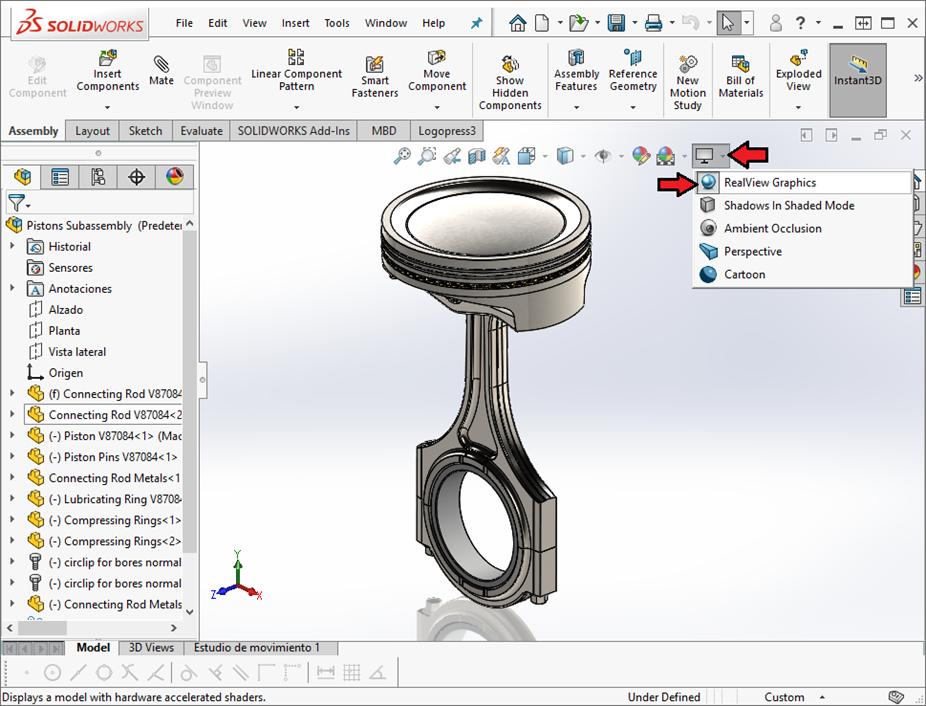Open the DisplayManager color wheel tab
Viewport: 926px width, 706px height.
click(x=175, y=177)
